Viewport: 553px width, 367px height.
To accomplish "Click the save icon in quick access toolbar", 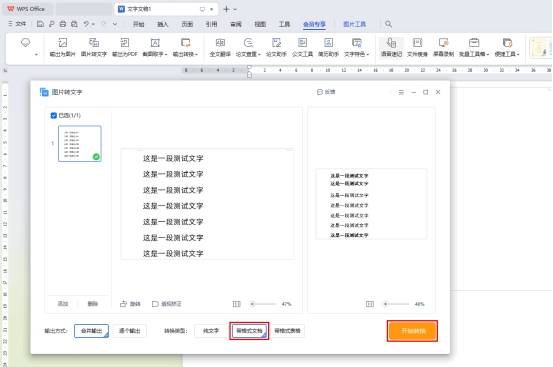I will coord(40,24).
